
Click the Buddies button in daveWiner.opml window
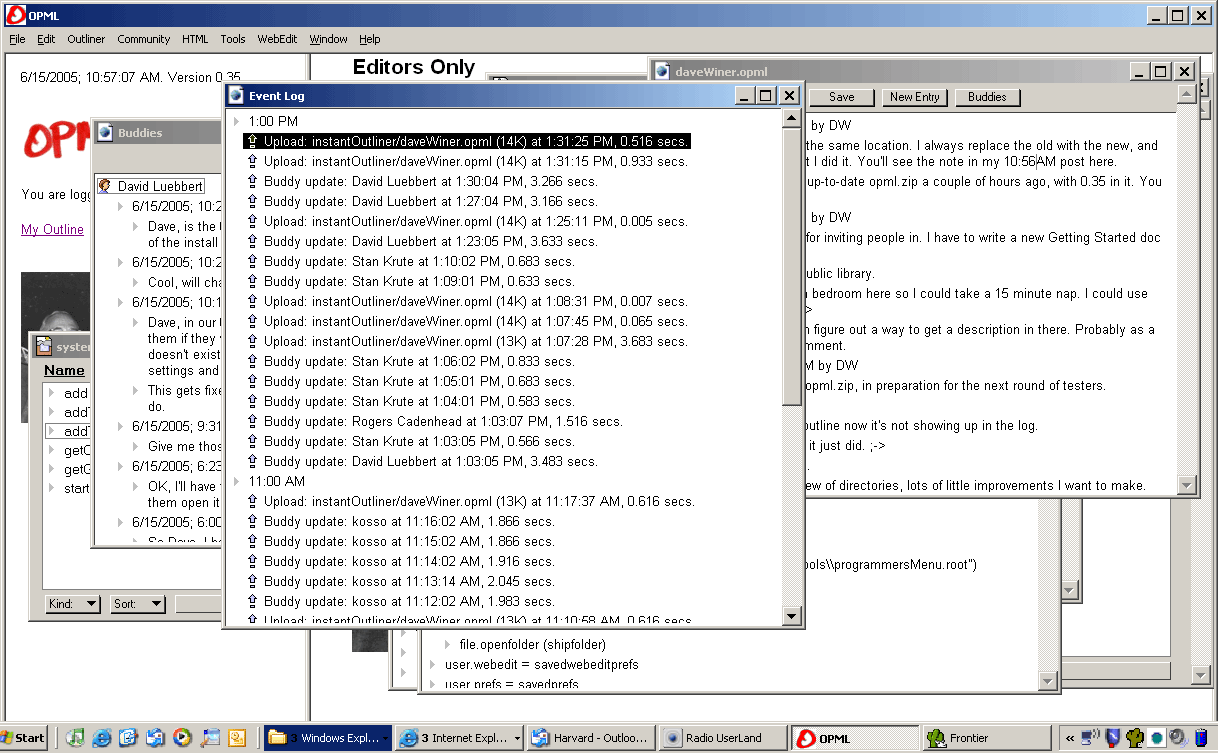(x=987, y=97)
